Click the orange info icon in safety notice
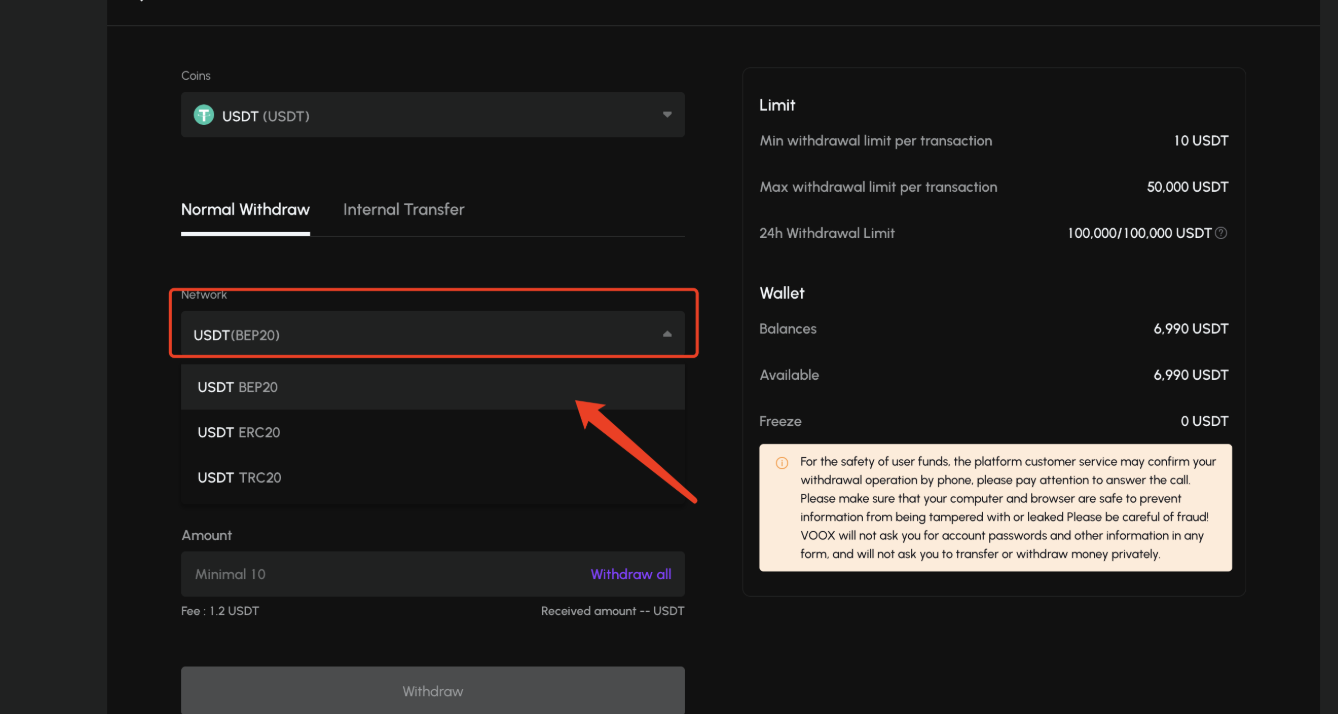Viewport: 1338px width, 714px height. 781,463
